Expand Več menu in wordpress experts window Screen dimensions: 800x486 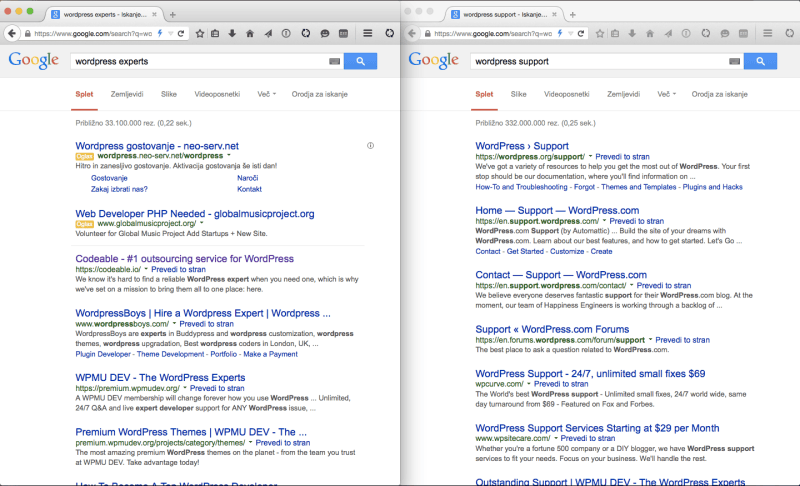(266, 94)
